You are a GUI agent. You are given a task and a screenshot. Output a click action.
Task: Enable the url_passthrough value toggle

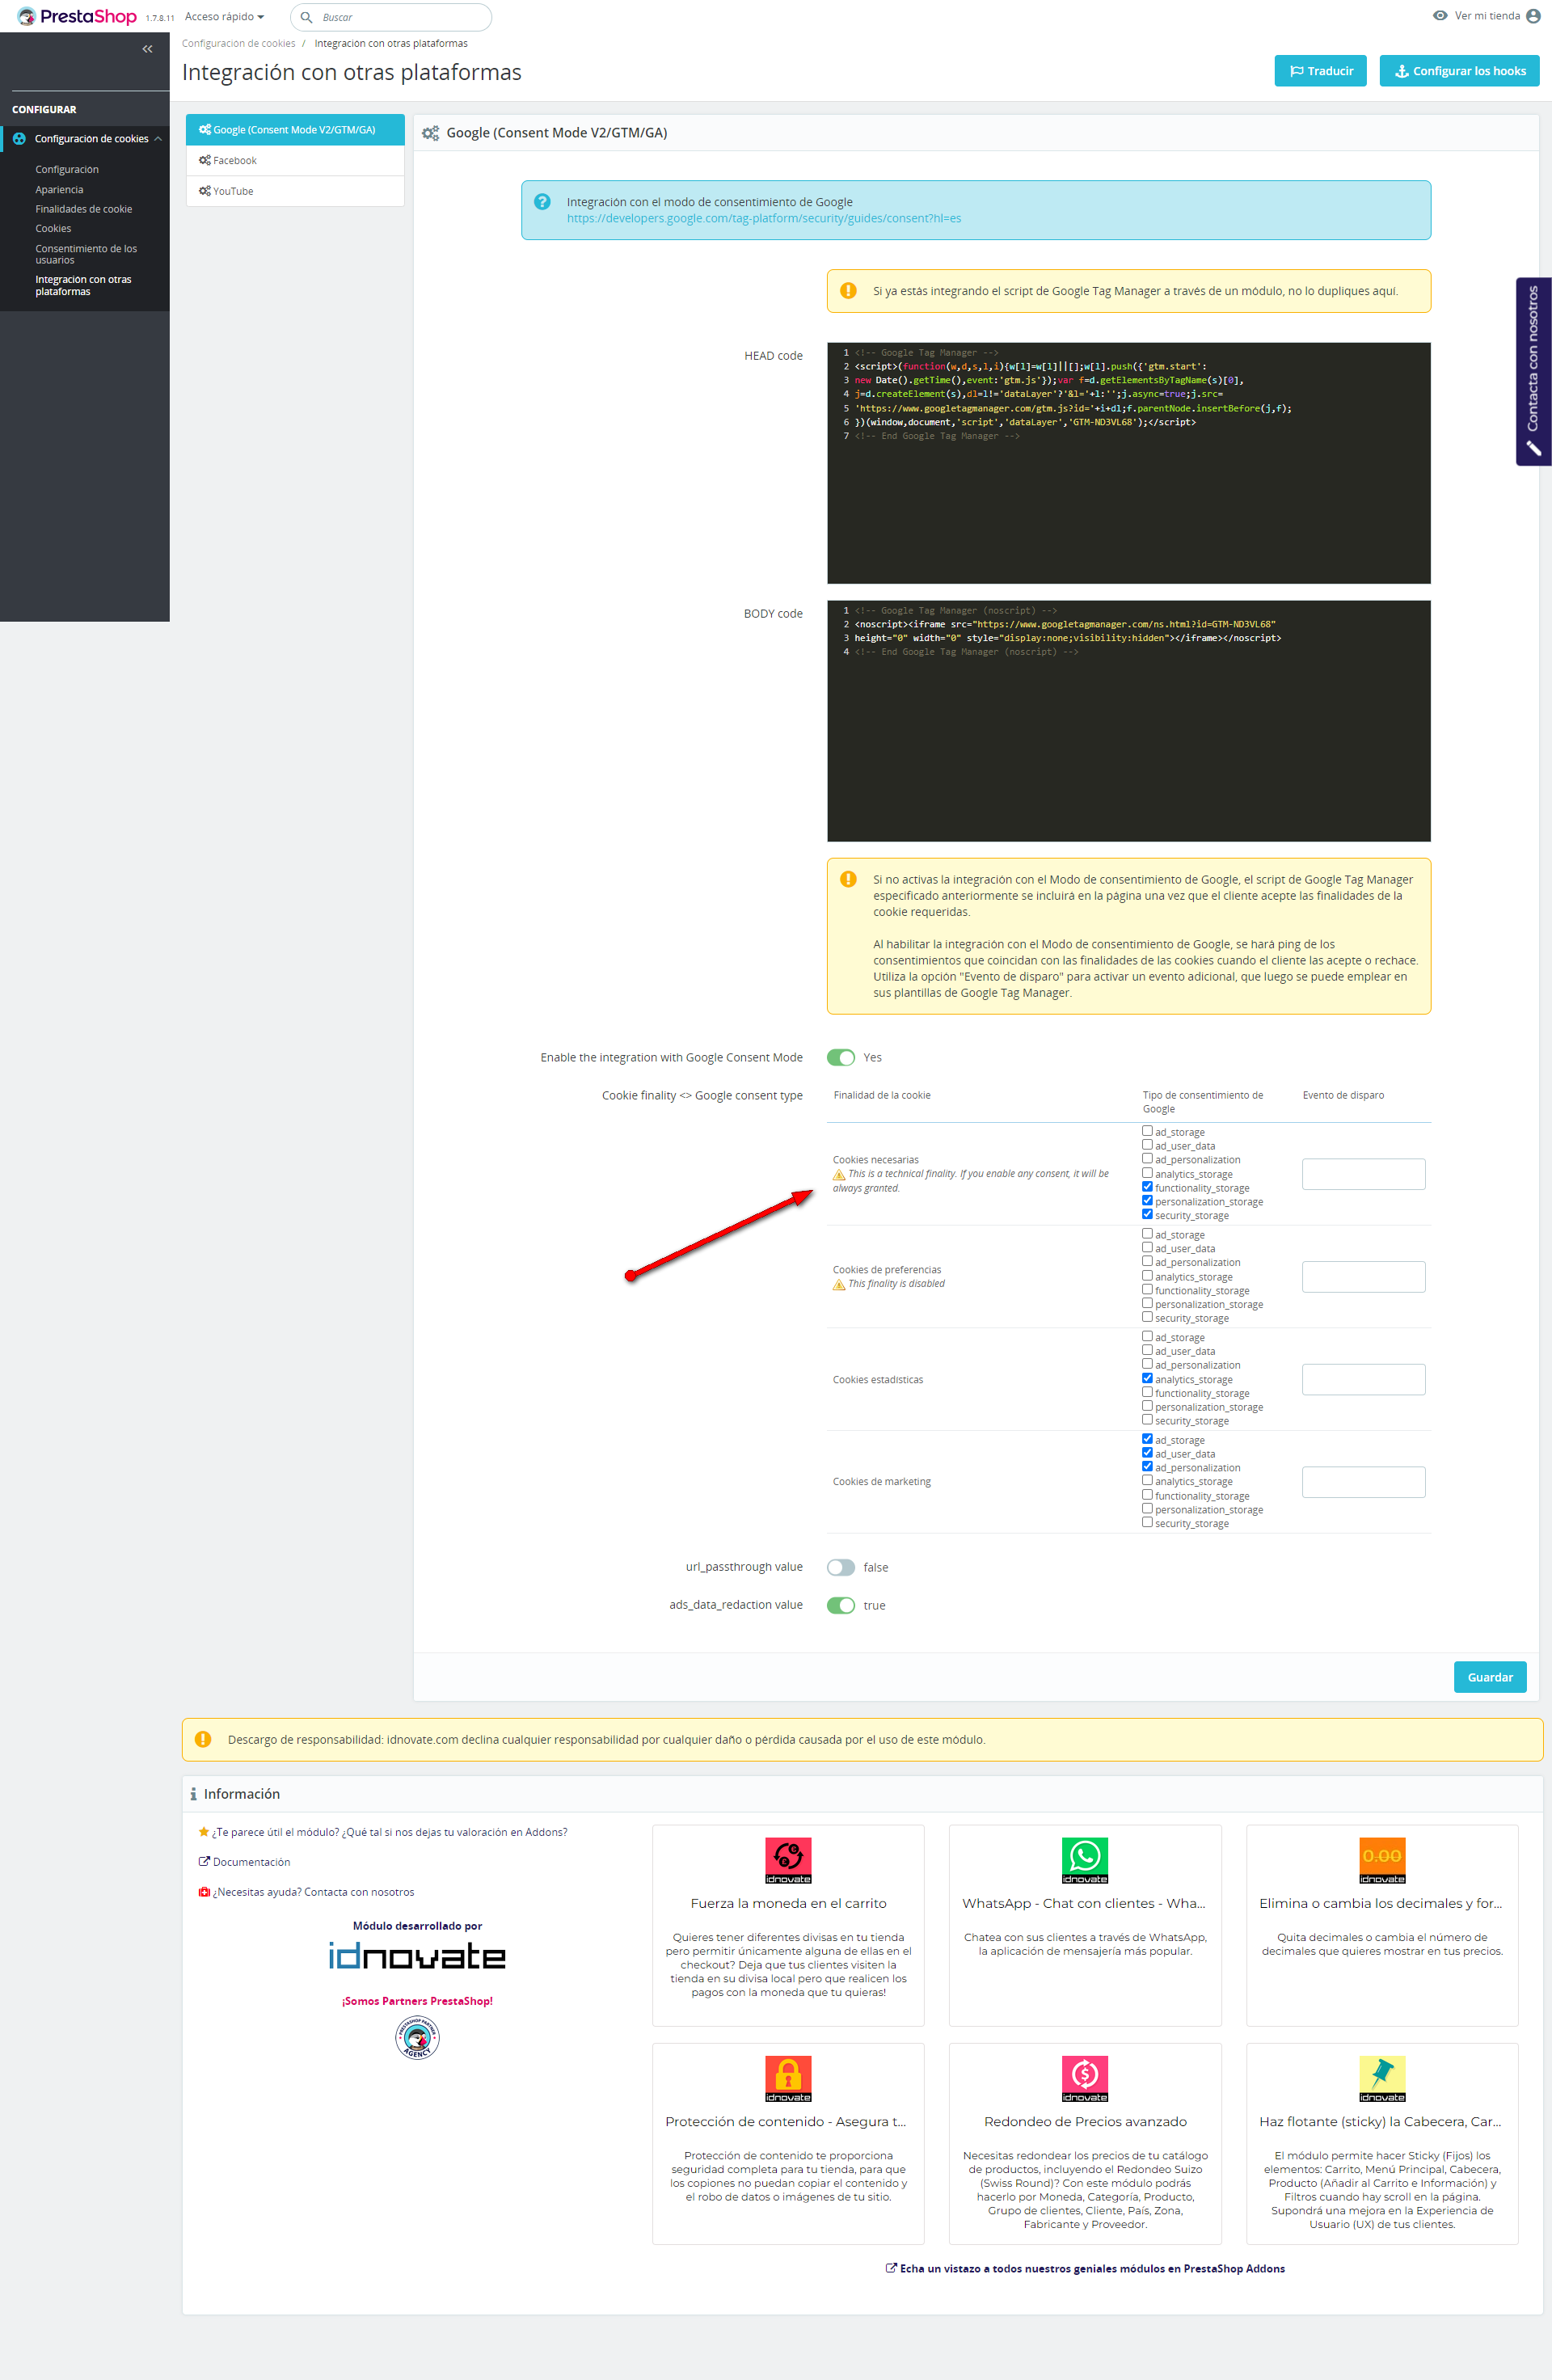tap(841, 1567)
